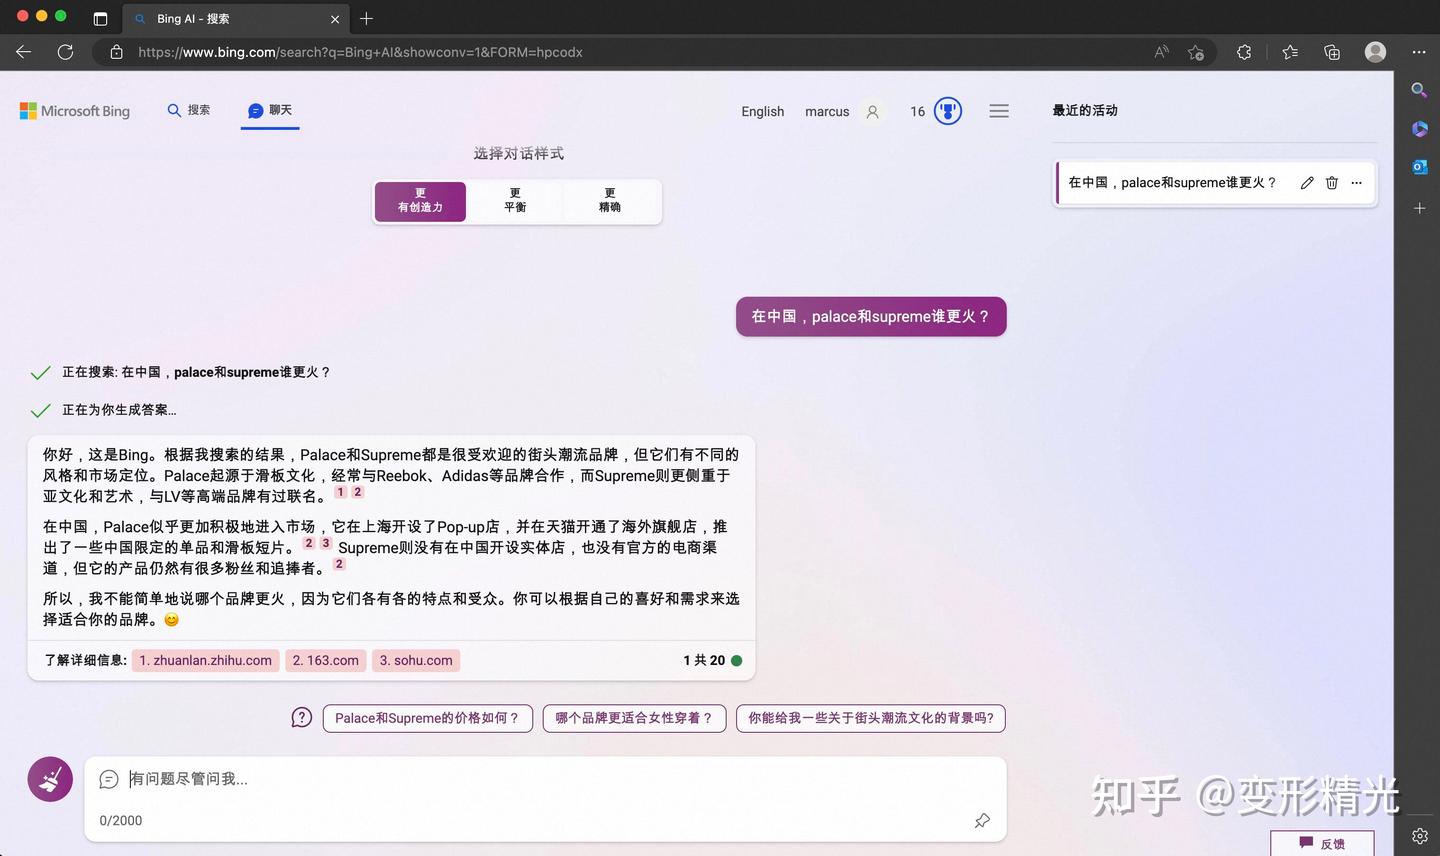The height and width of the screenshot is (856, 1440).
Task: Select the 更平衡 conversation style
Action: [x=515, y=201]
